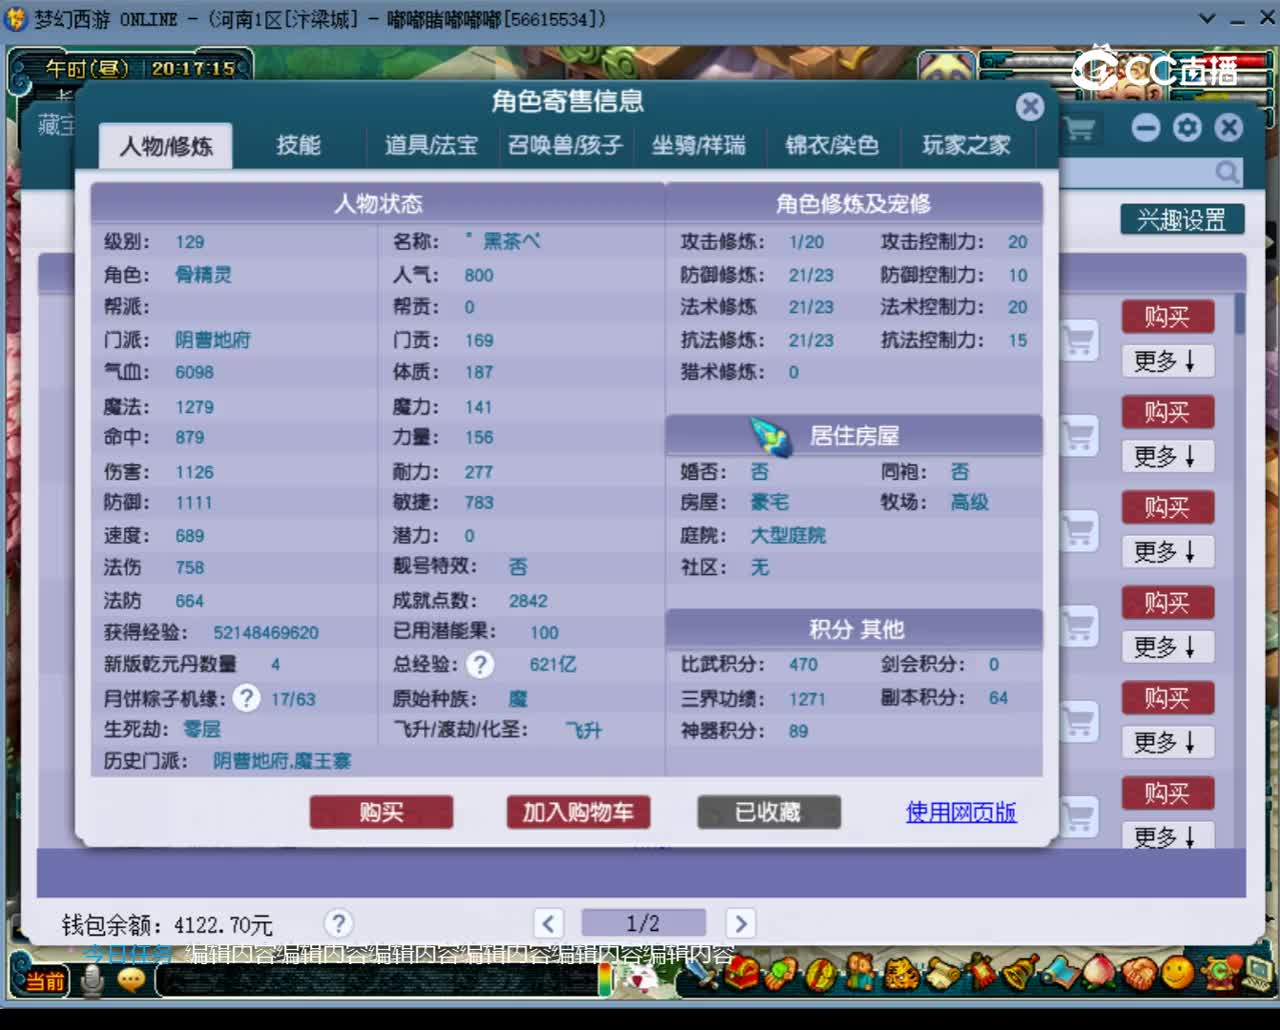Switch to the 人物/修炼 tab

pos(166,146)
